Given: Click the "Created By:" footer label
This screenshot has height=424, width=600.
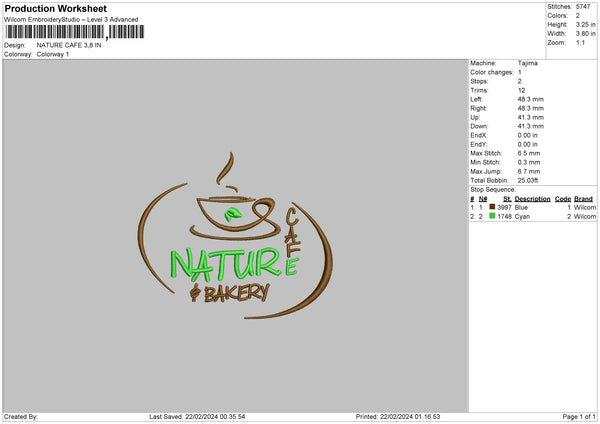Looking at the screenshot, I should (21, 417).
